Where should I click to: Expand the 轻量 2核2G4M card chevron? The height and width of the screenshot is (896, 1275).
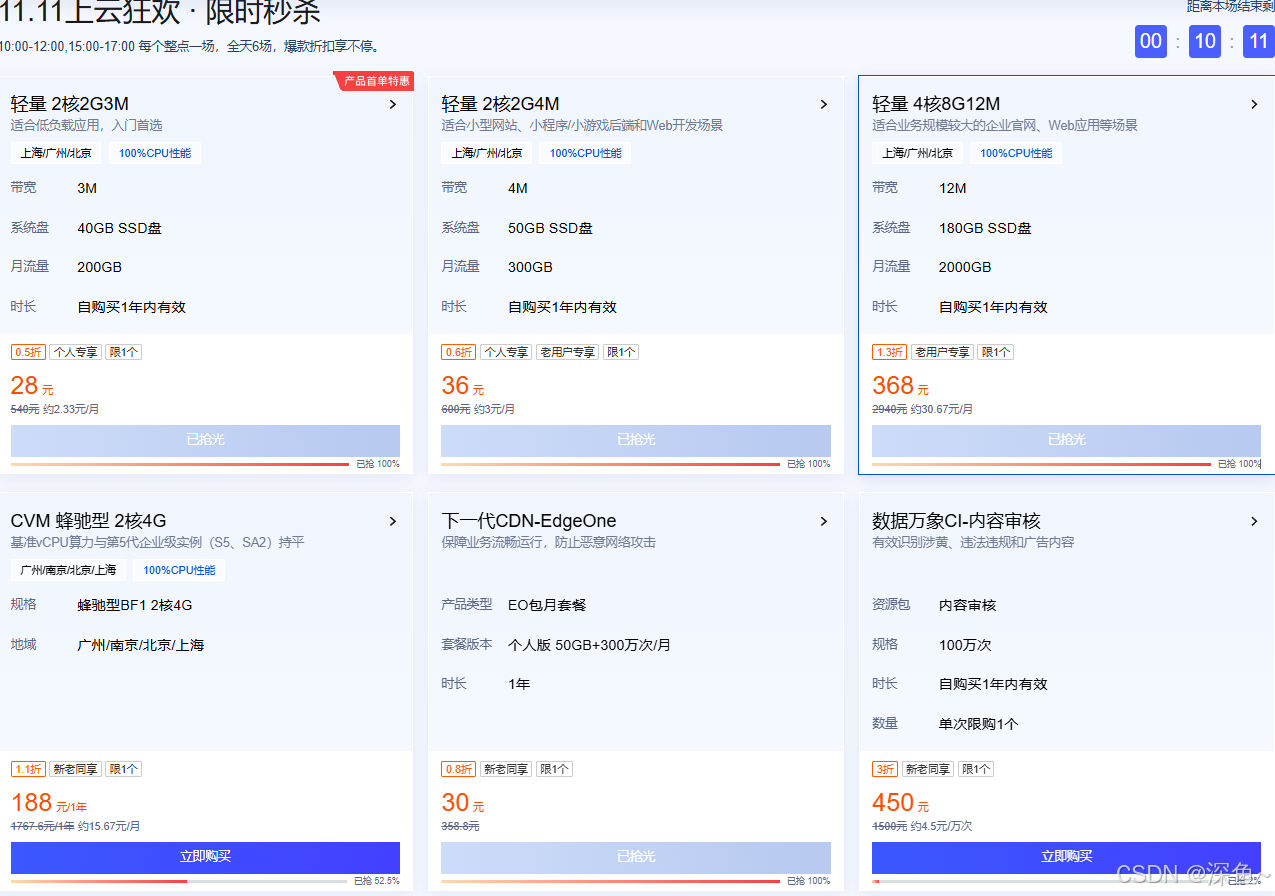pos(824,104)
